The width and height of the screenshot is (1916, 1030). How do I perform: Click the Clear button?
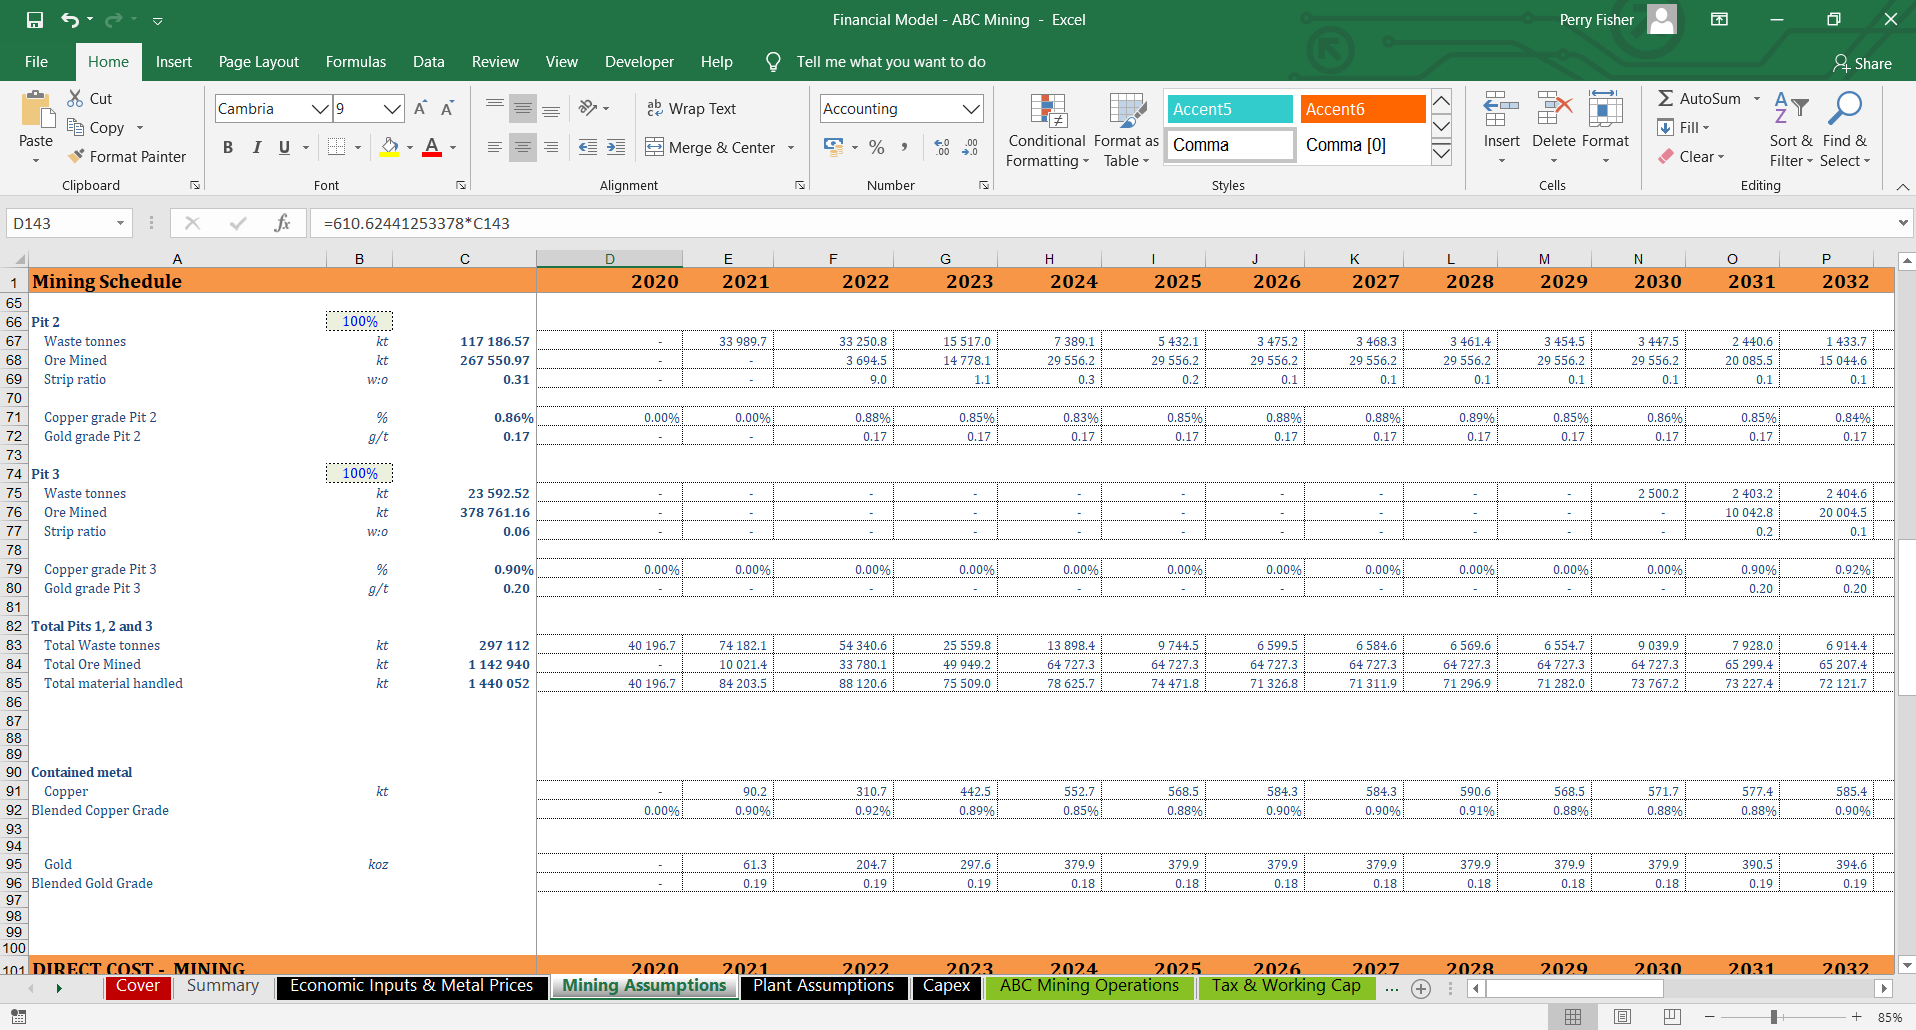[1691, 156]
